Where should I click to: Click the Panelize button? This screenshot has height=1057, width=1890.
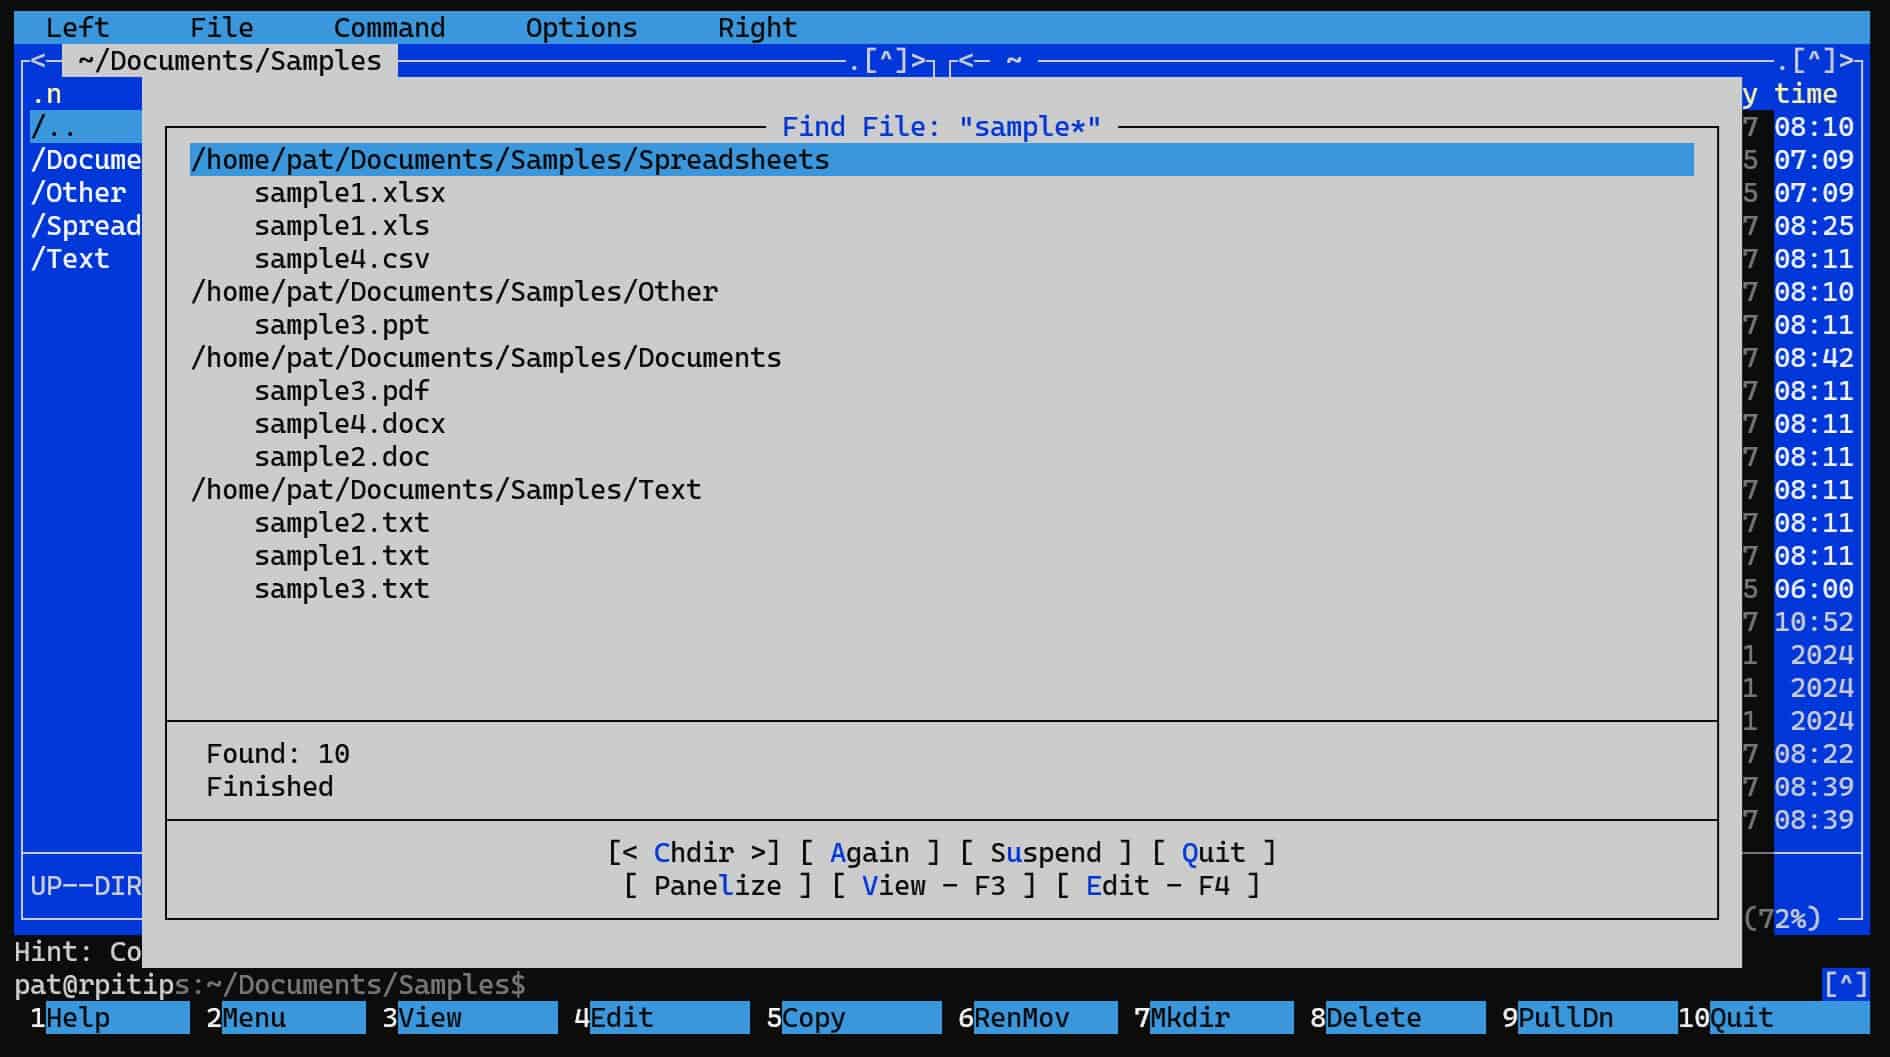[717, 886]
